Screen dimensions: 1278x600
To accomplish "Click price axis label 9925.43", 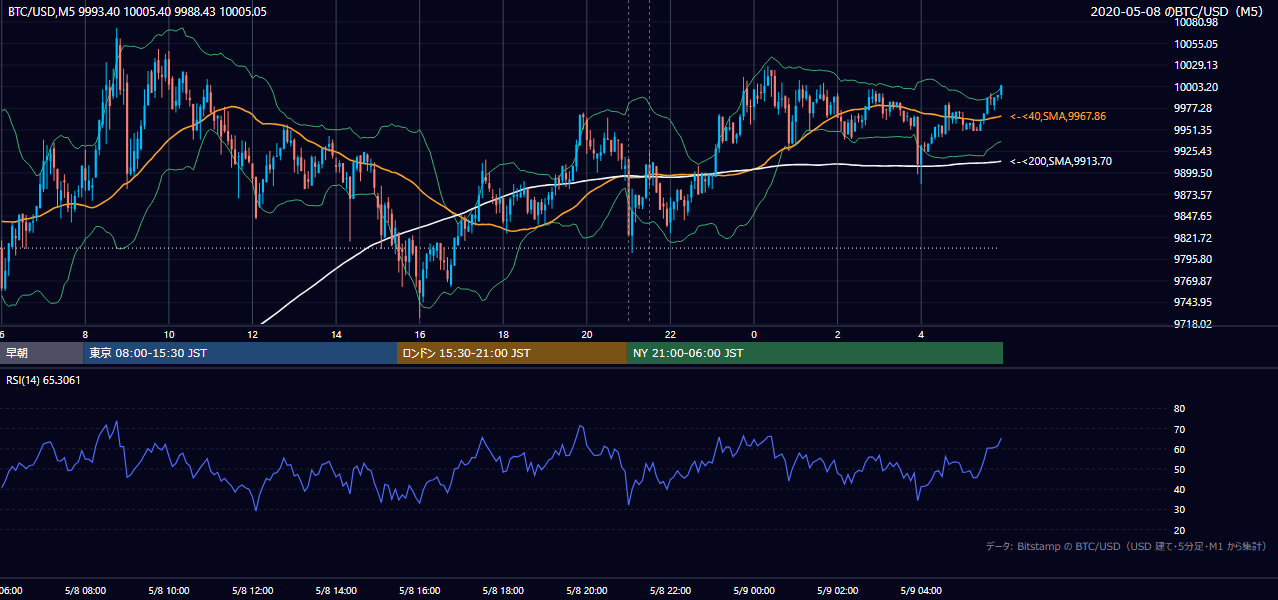I will 1193,151.
